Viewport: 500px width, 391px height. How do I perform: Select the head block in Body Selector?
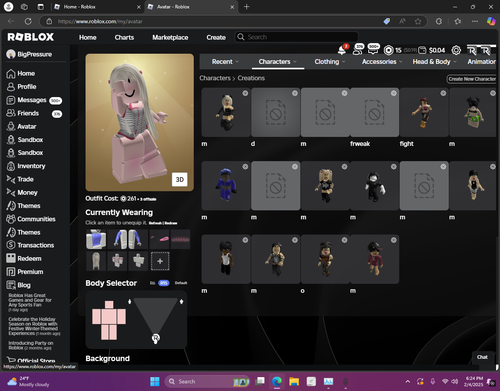109,304
